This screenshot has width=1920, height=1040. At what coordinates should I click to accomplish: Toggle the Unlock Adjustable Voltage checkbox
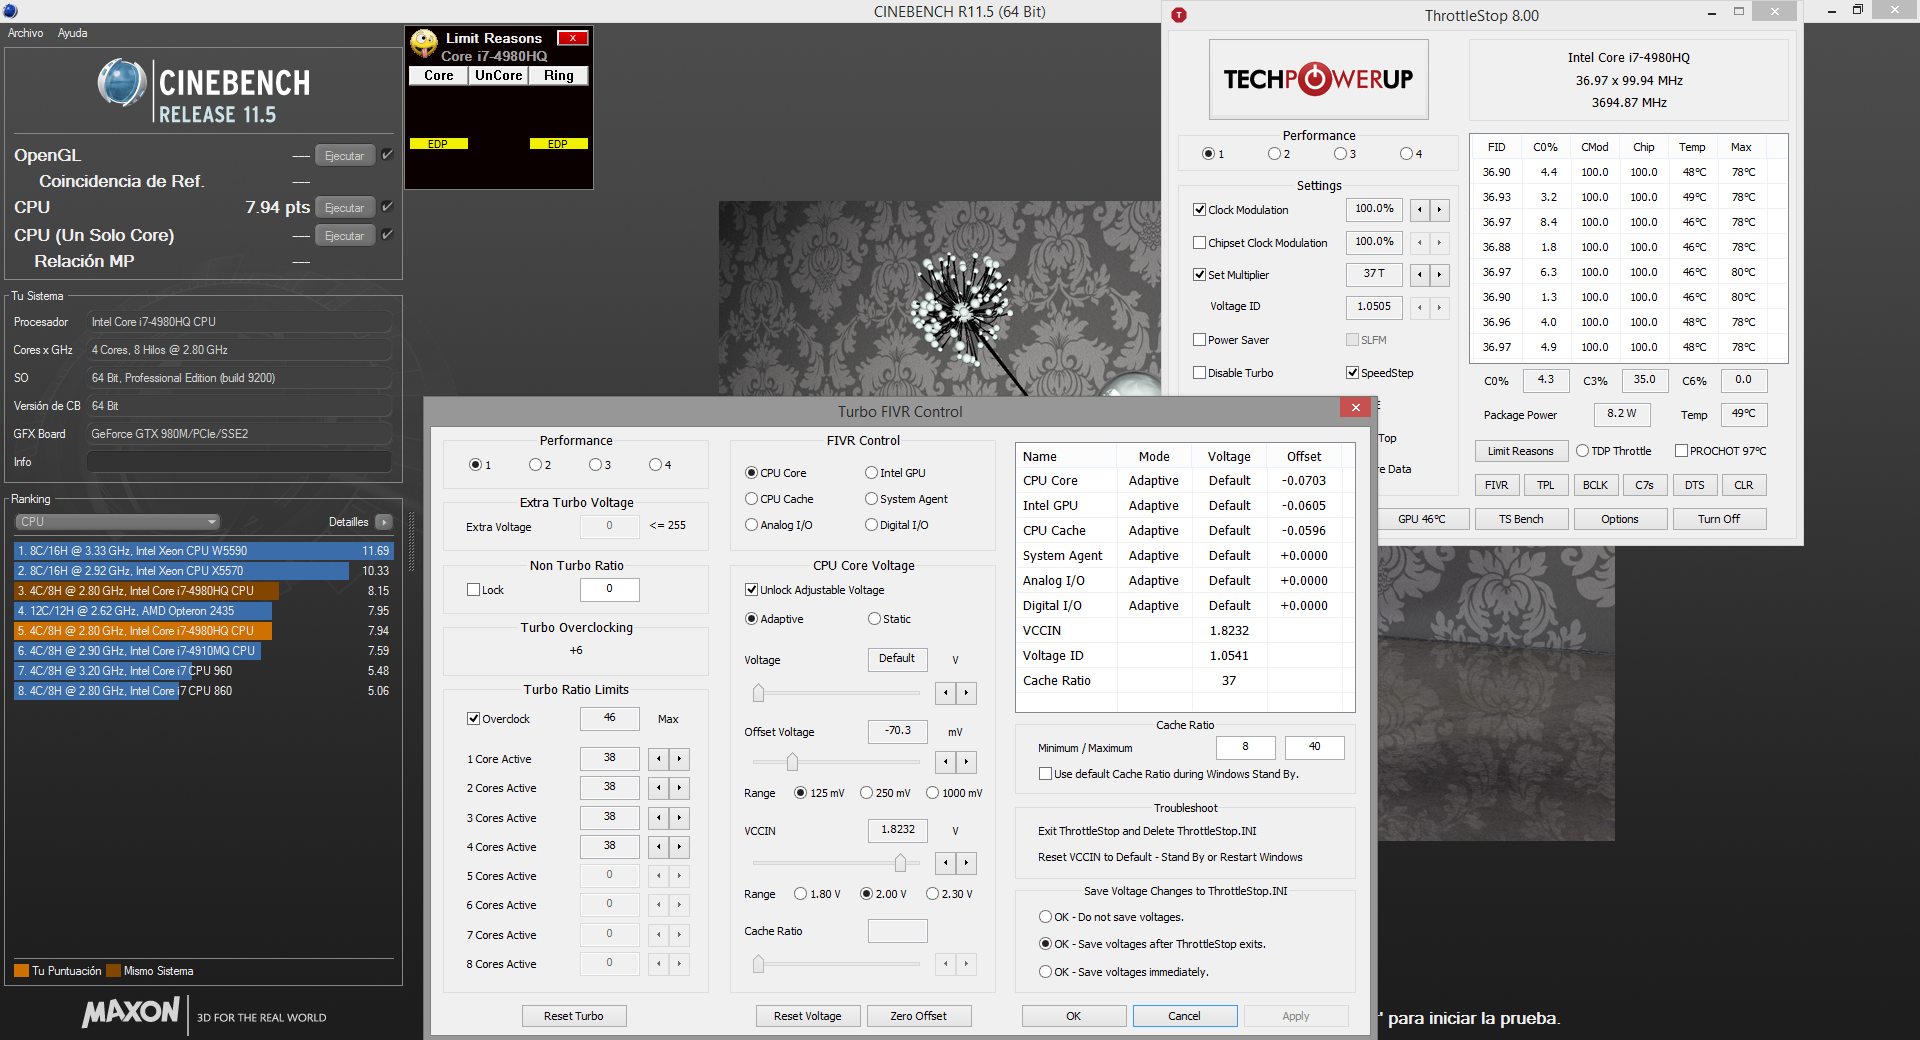tap(751, 590)
